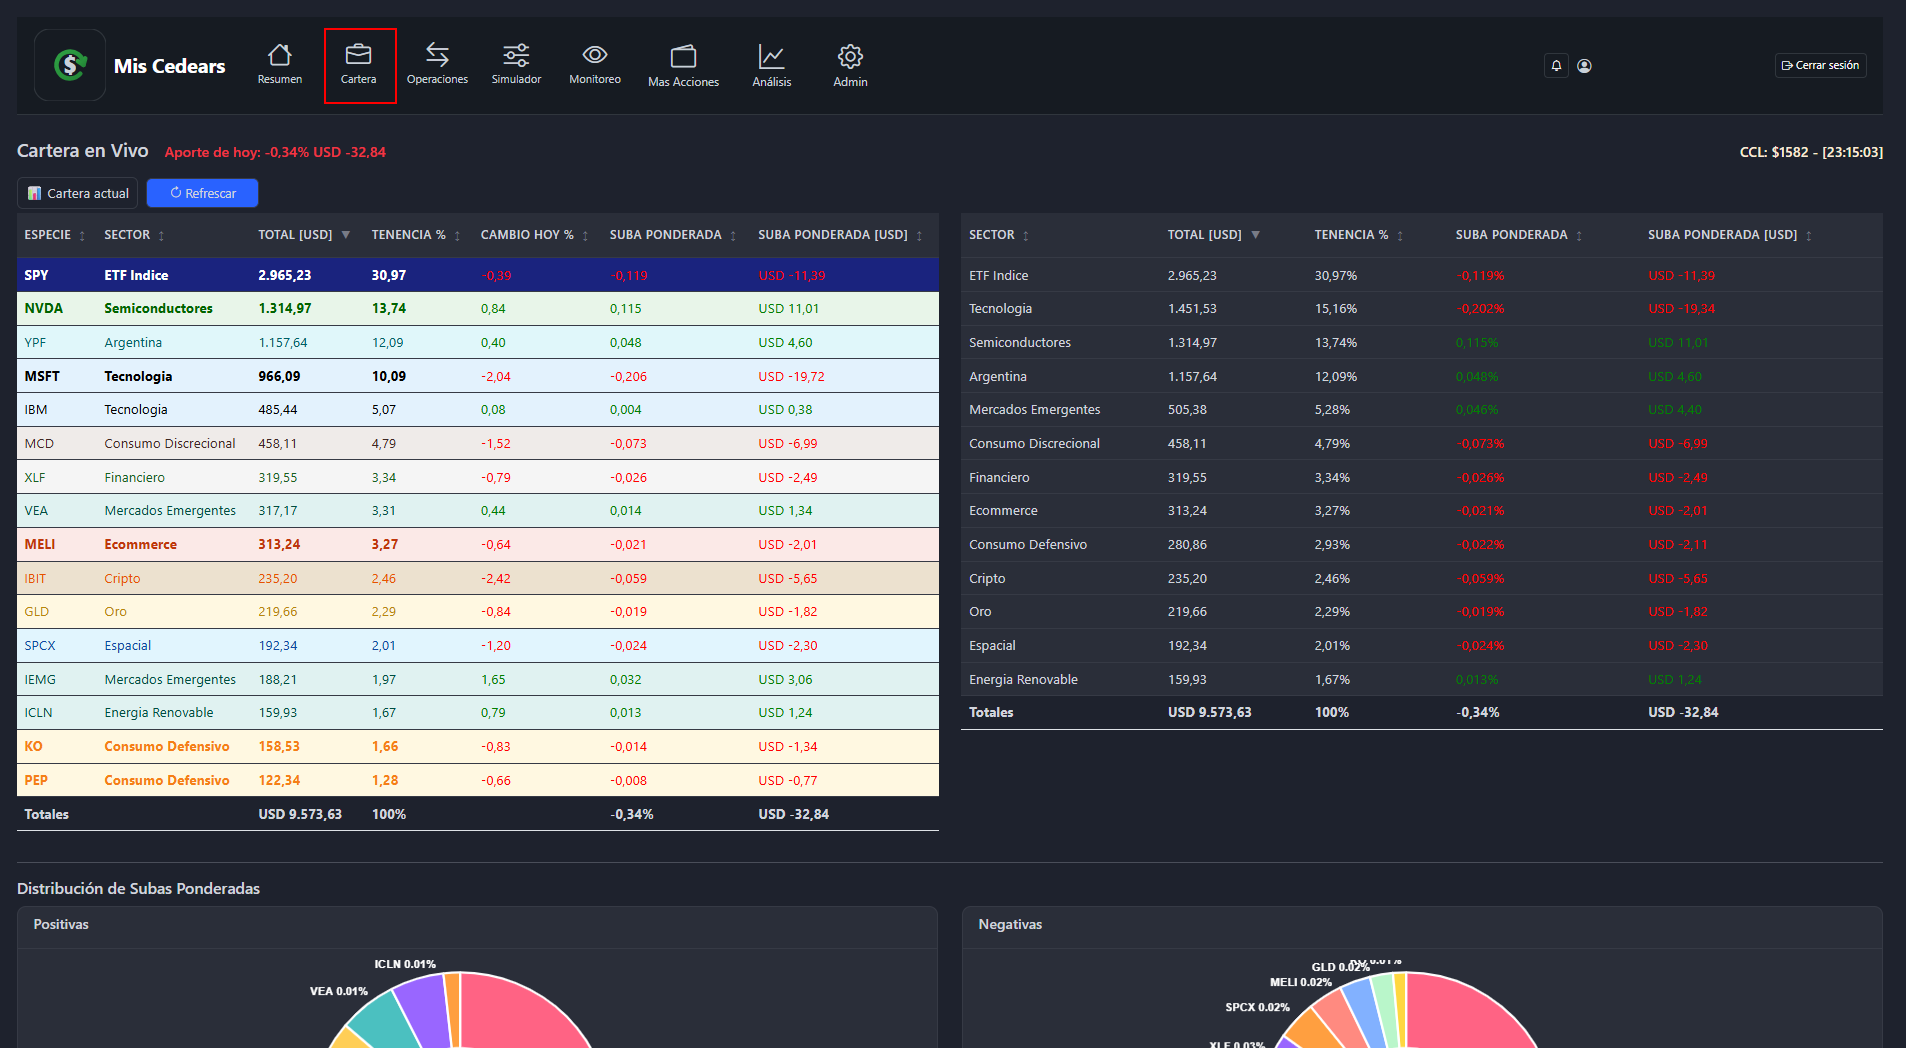Click the CCL $1582 rate indicator

point(1811,152)
